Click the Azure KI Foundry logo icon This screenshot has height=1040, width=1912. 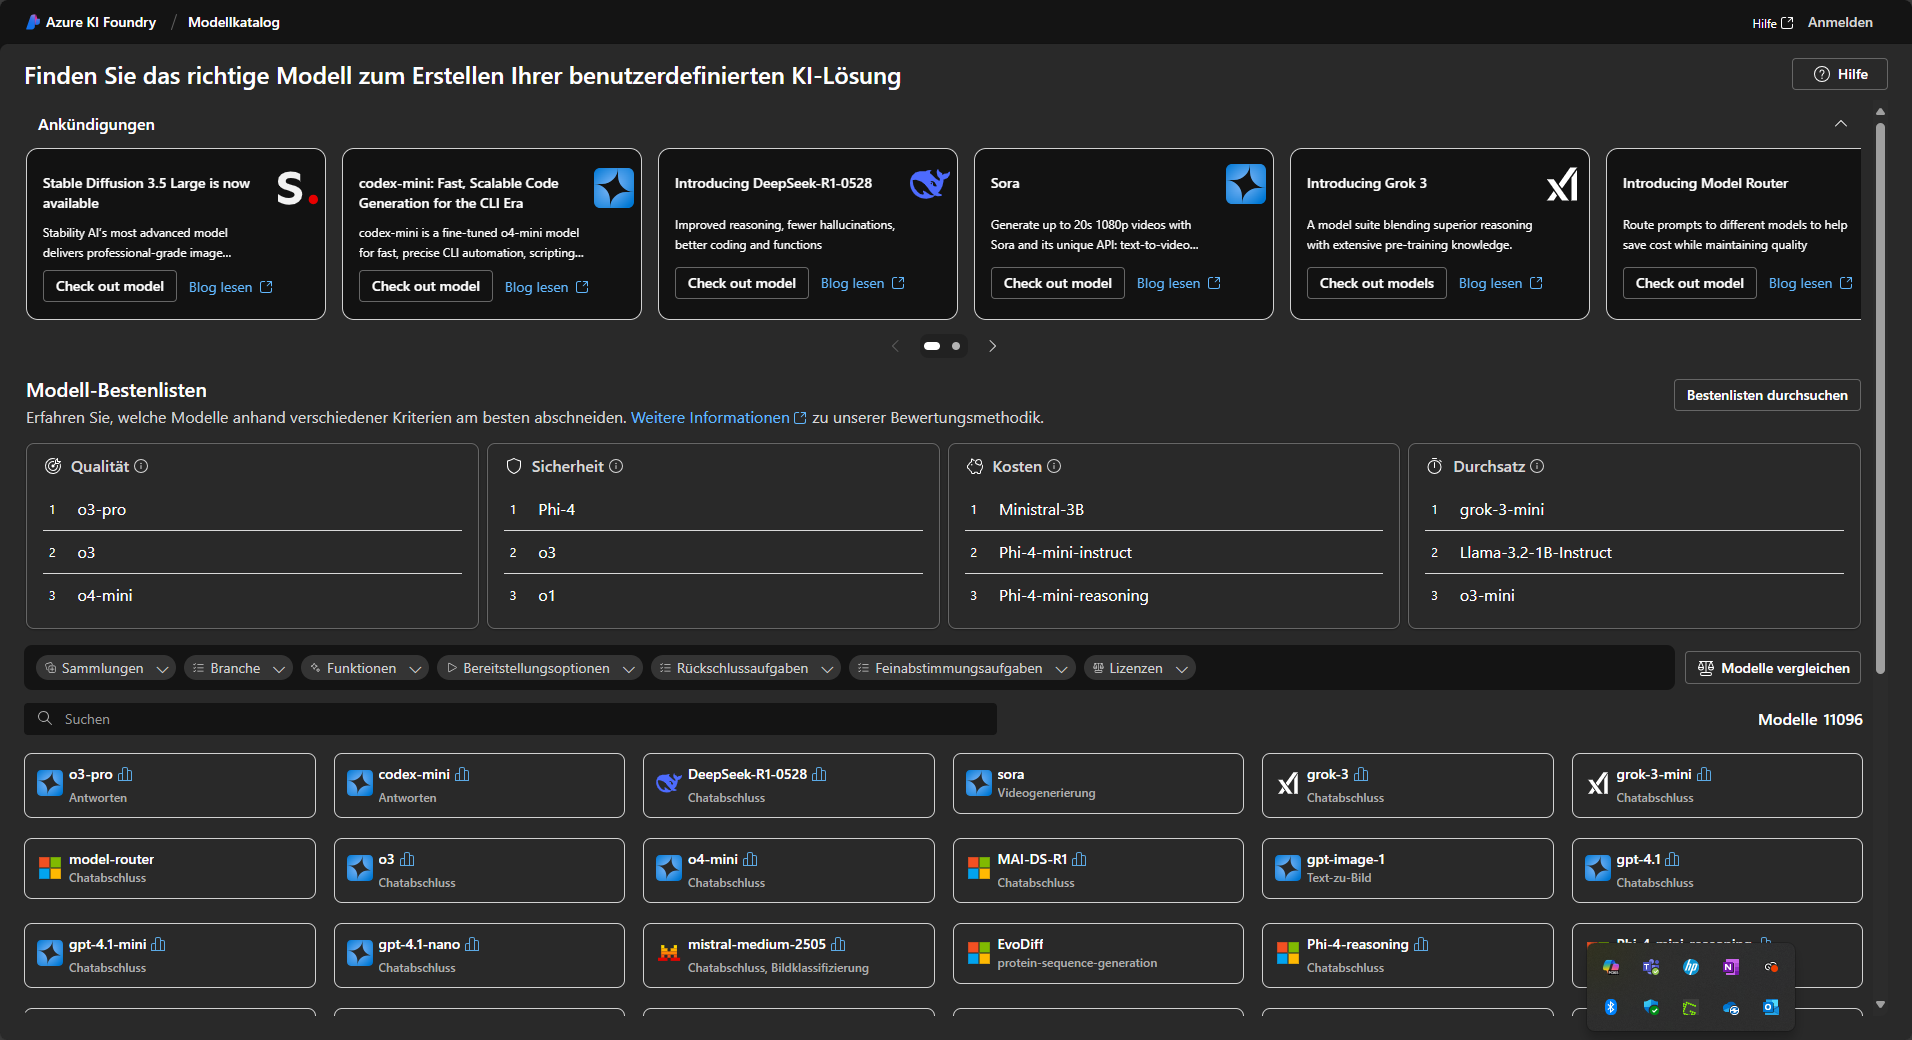(x=33, y=22)
